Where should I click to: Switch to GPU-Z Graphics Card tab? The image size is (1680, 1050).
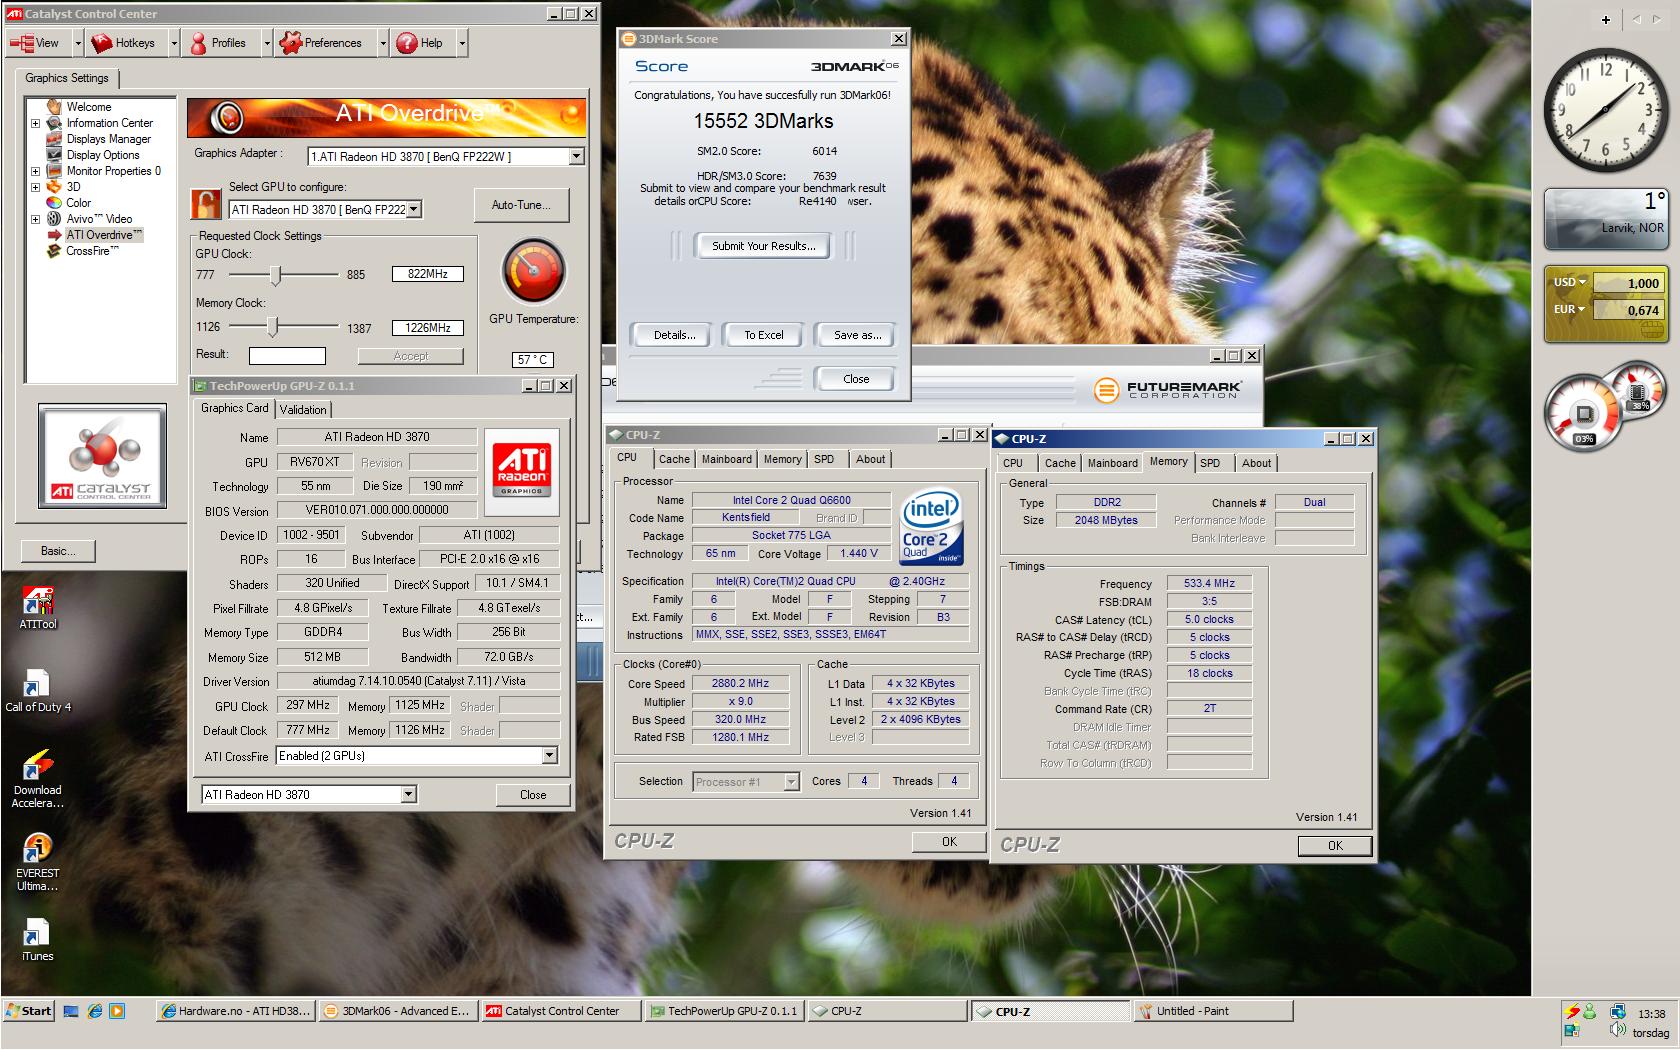(x=235, y=408)
